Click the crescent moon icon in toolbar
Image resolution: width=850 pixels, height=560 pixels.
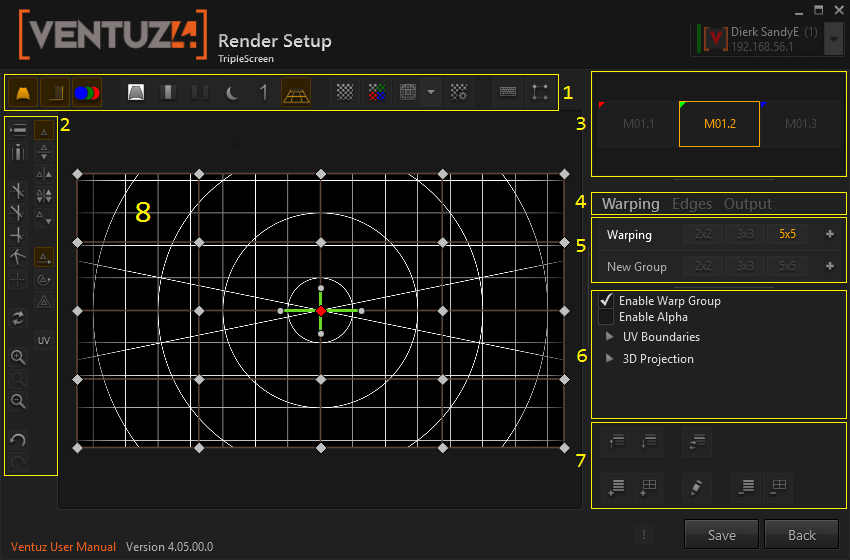coord(232,92)
